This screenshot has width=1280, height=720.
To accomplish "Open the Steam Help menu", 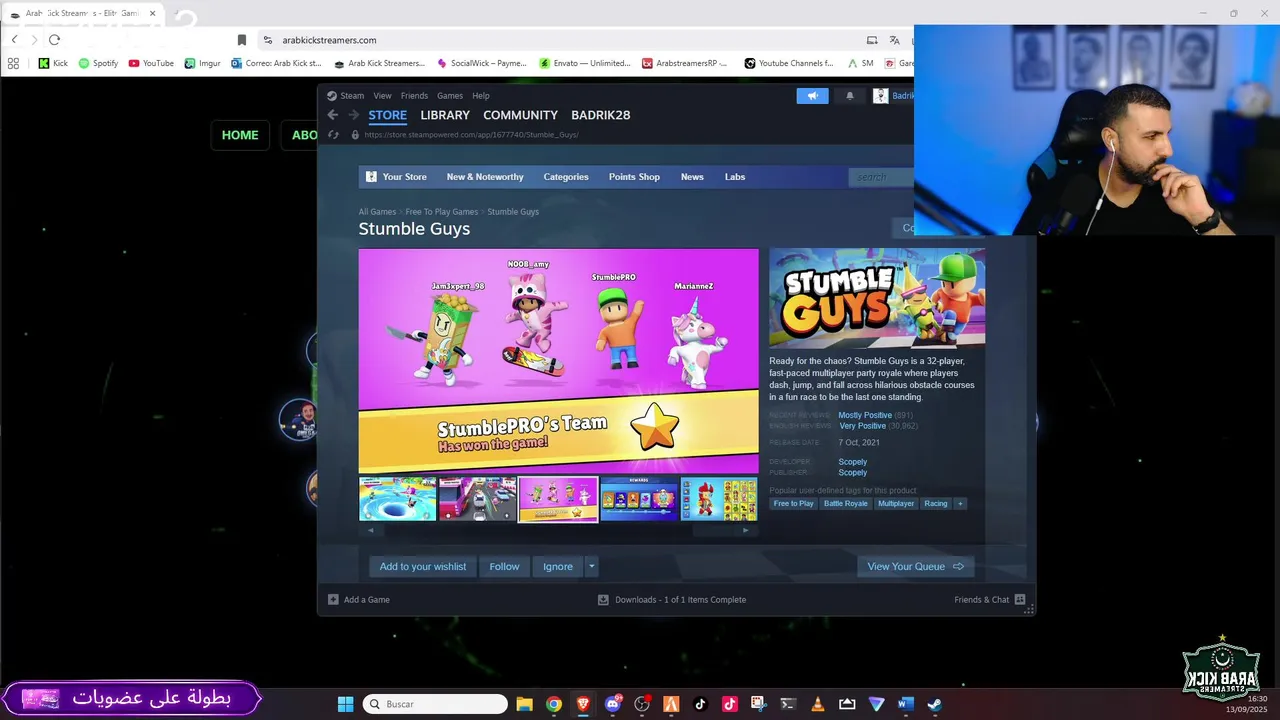I will coord(481,96).
